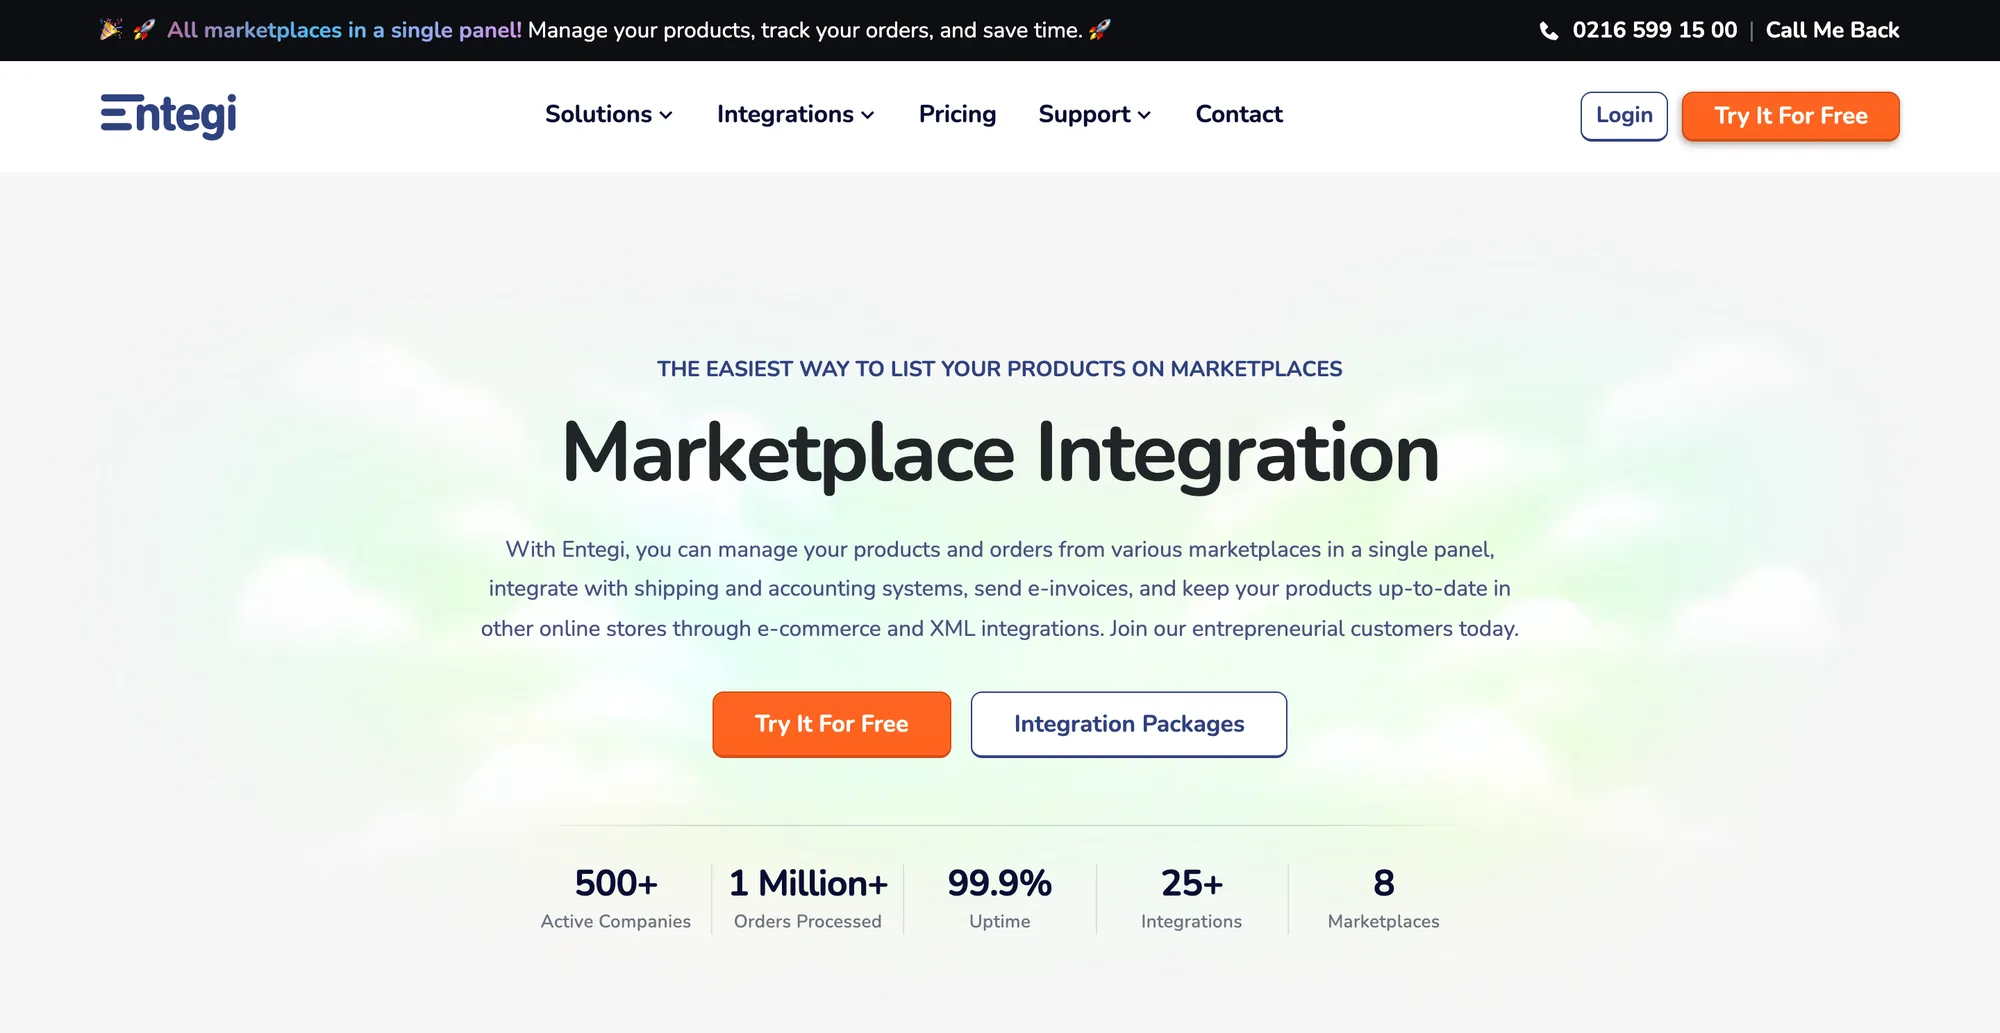Expand the Solutions dropdown chevron

tap(666, 116)
